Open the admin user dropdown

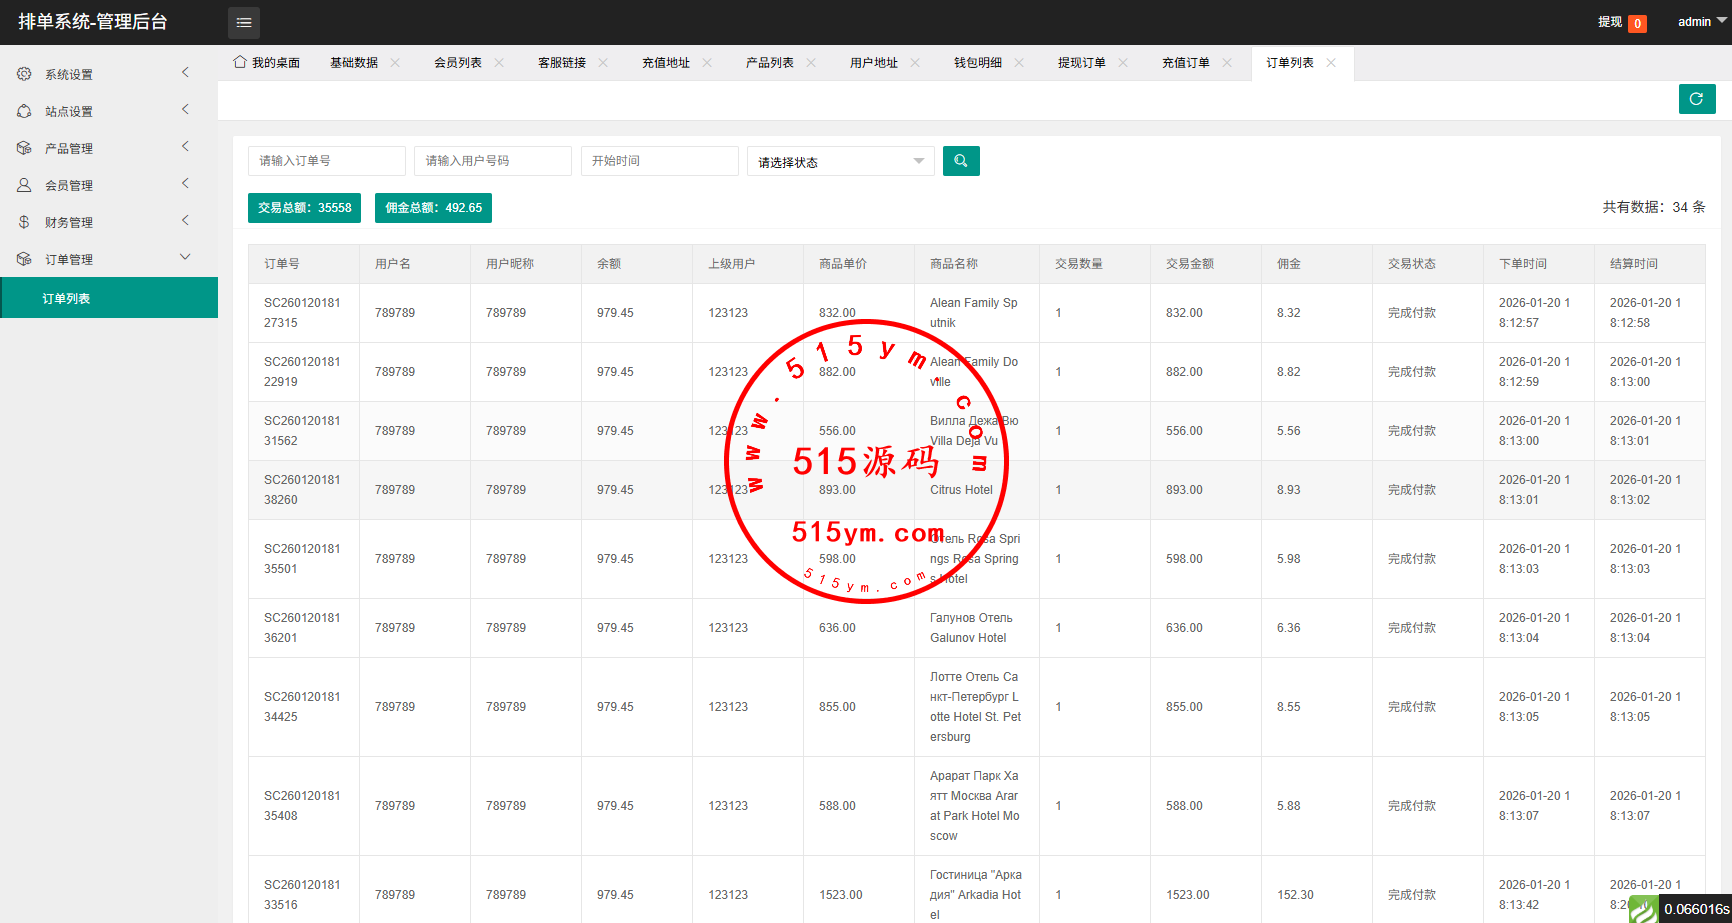click(1700, 22)
